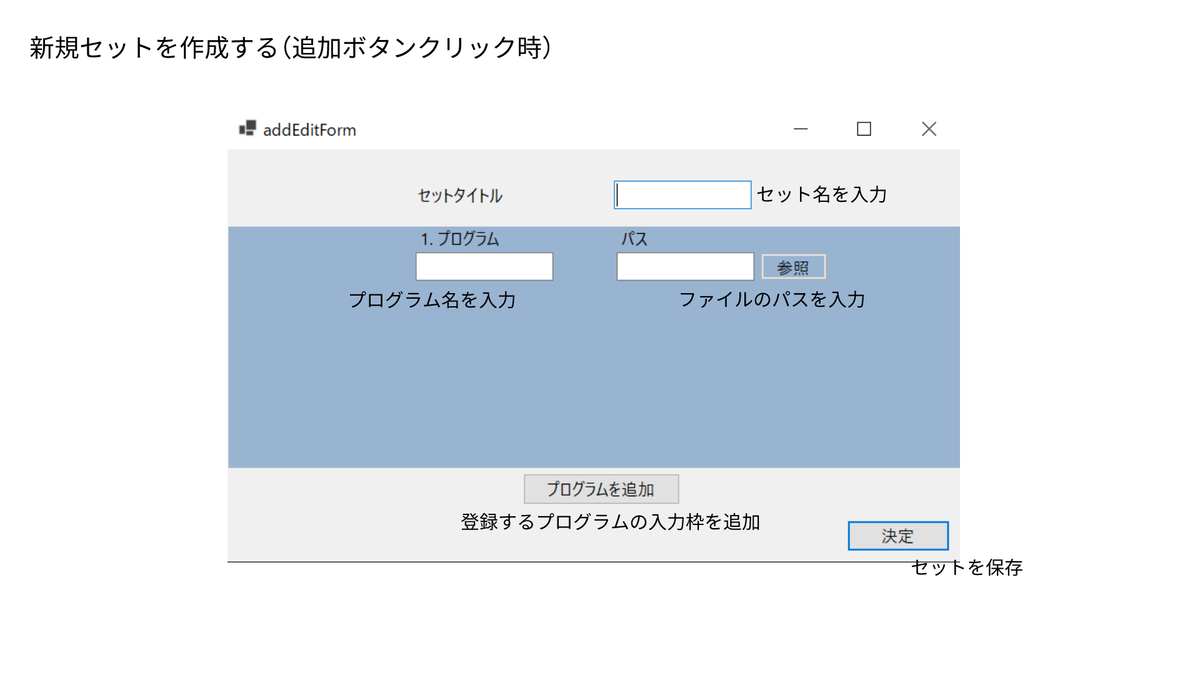1200x675 pixels.
Task: Click the 登録するプログラムの入力枠を追加 note
Action: [x=610, y=521]
